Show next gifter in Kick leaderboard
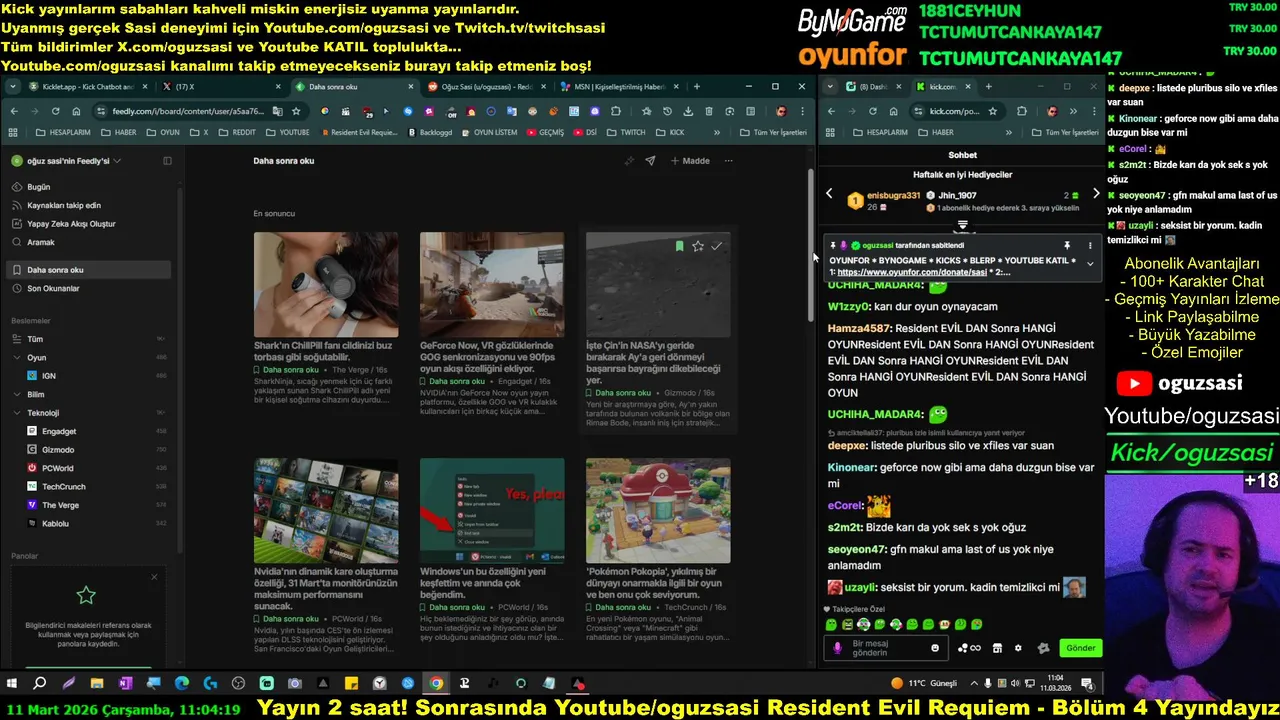Image resolution: width=1280 pixels, height=720 pixels. pos(1096,194)
